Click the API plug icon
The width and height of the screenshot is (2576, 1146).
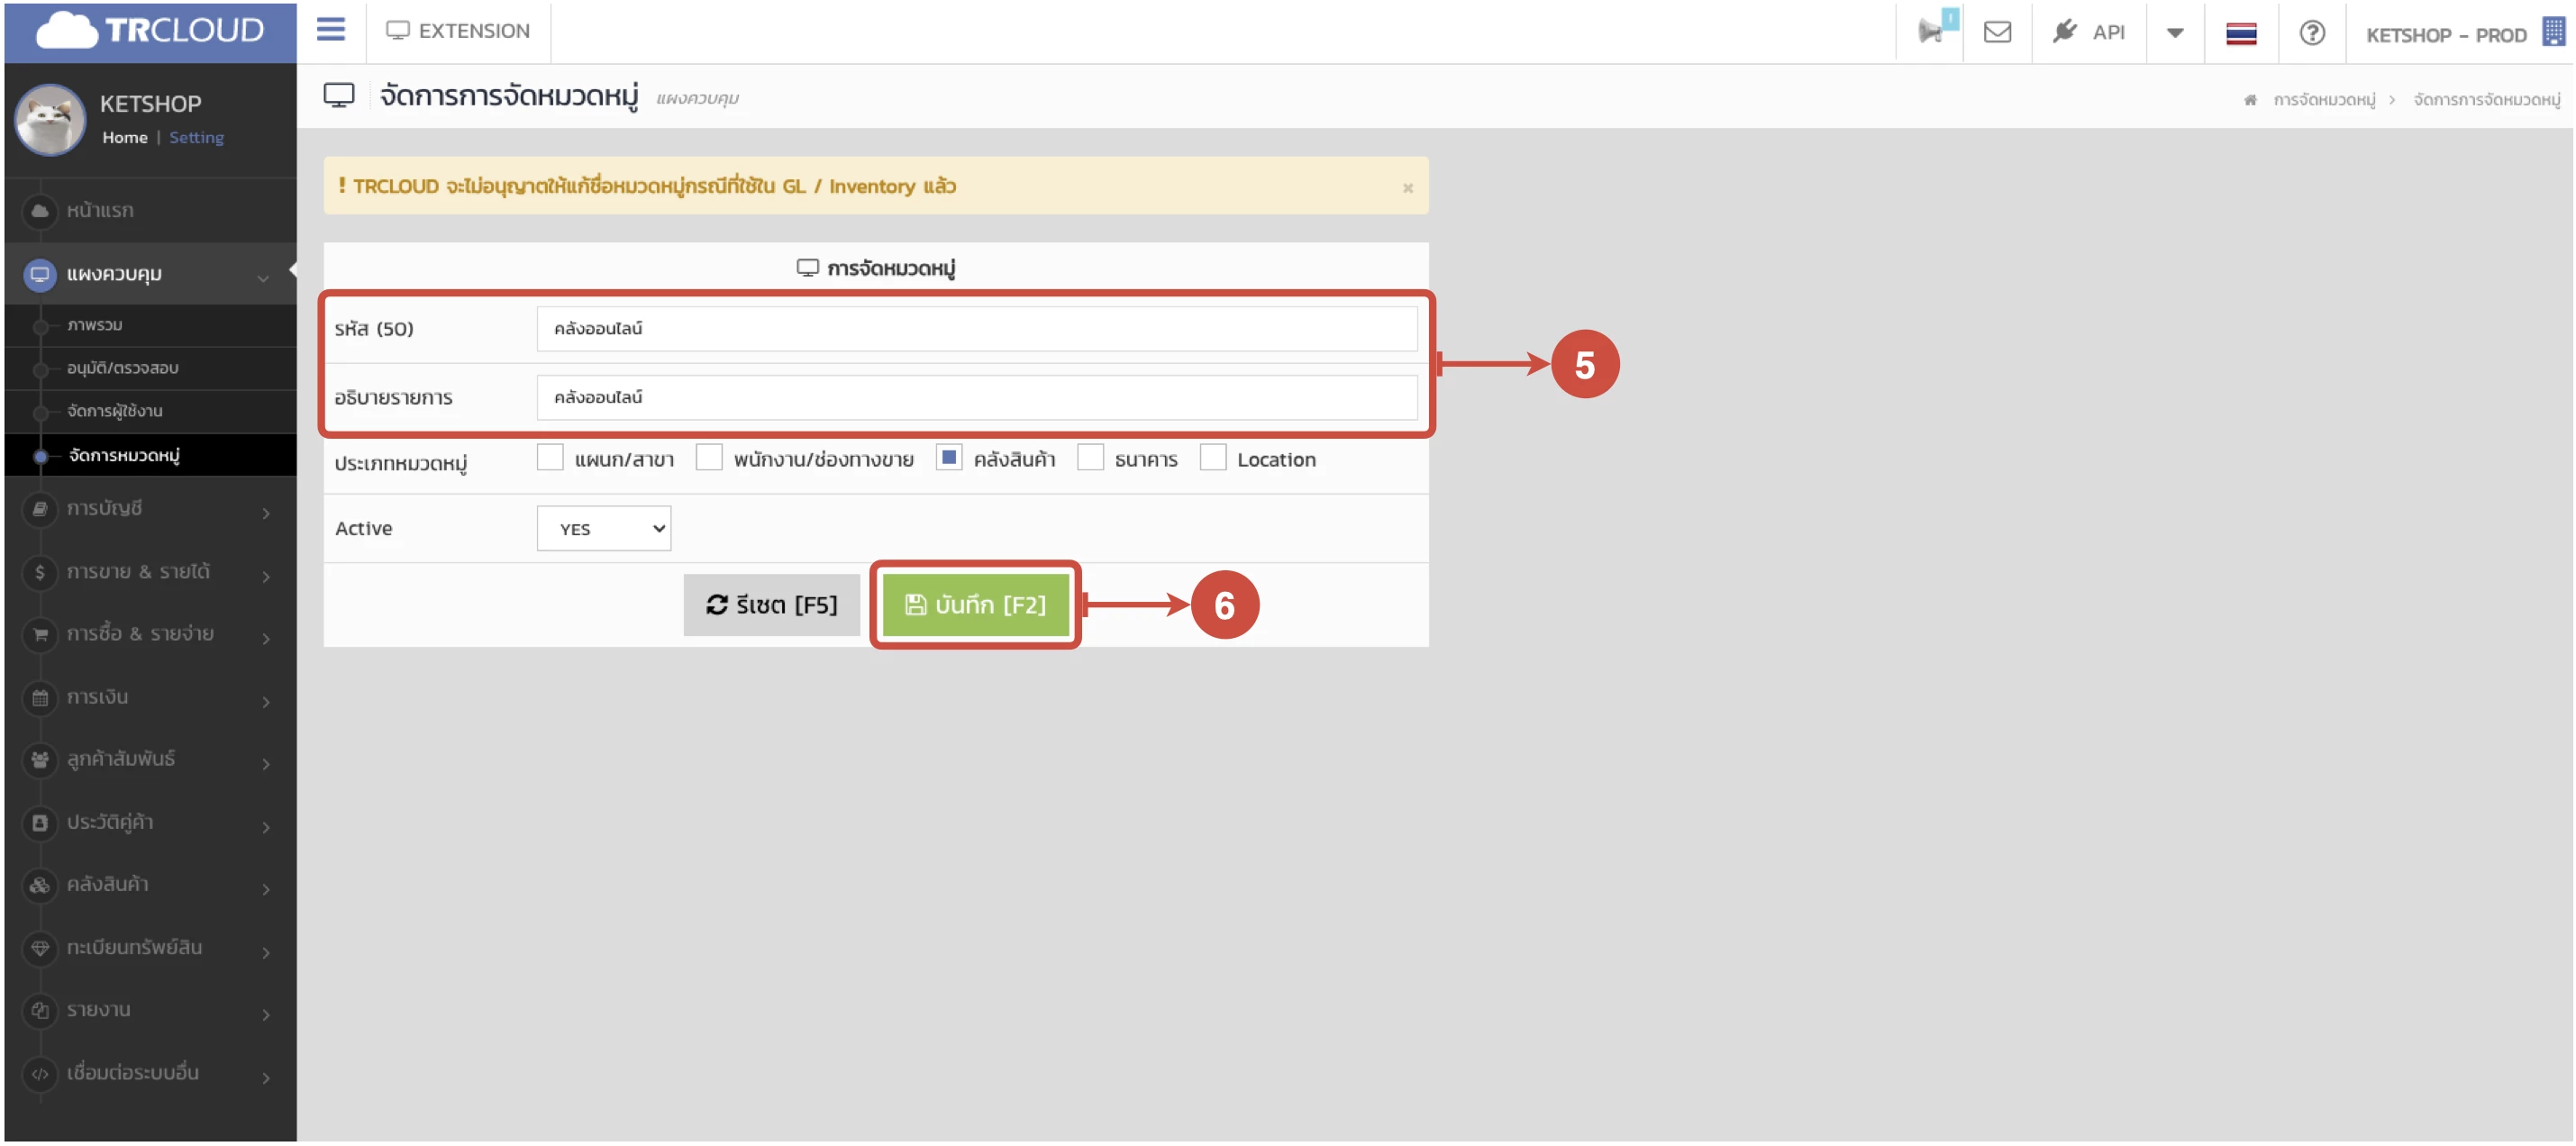click(x=2064, y=31)
